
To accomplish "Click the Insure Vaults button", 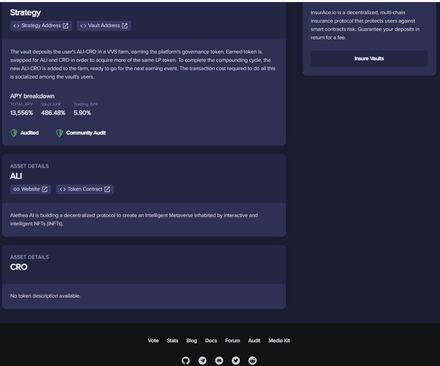I will [x=369, y=59].
